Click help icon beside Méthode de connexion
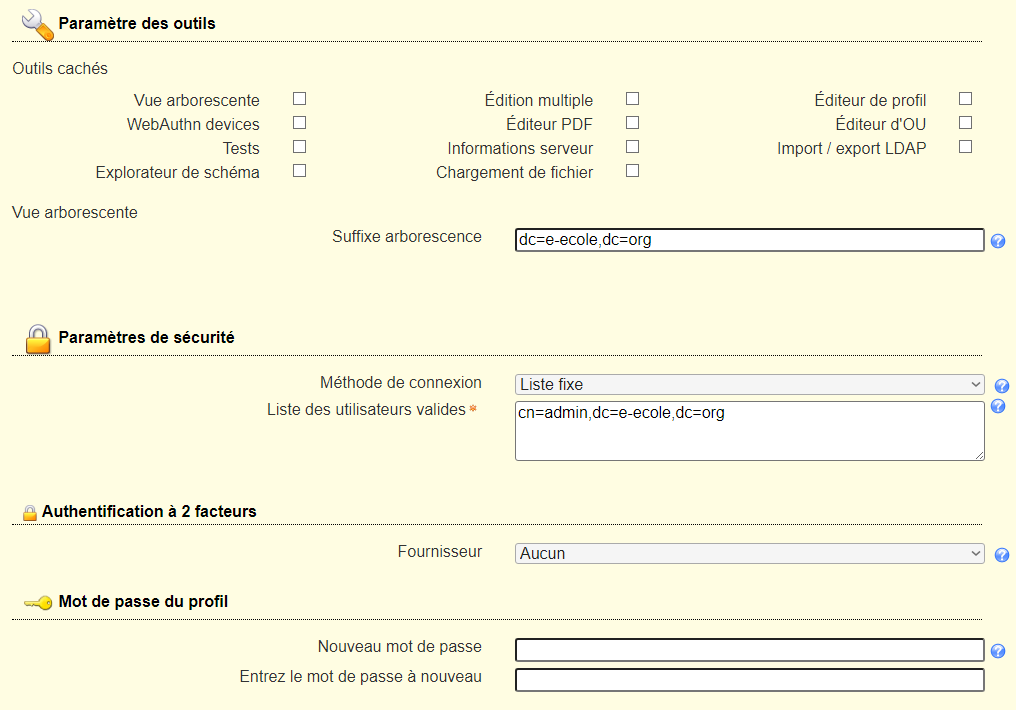 (x=1001, y=386)
